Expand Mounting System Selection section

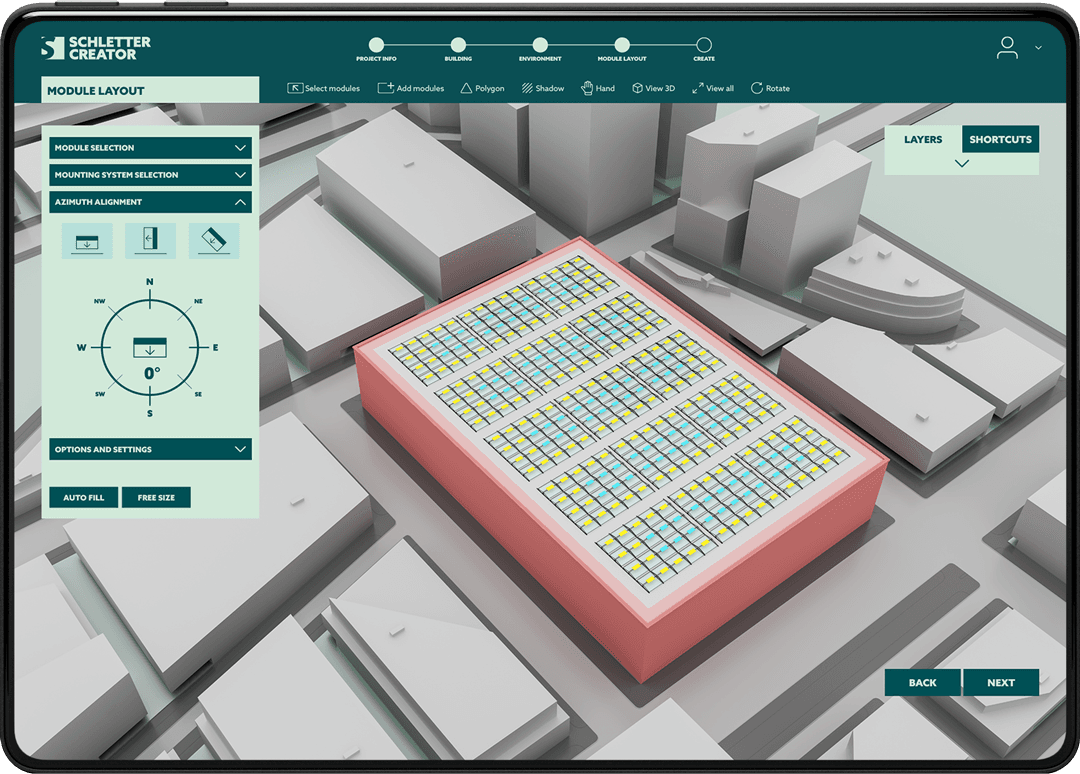coord(150,175)
